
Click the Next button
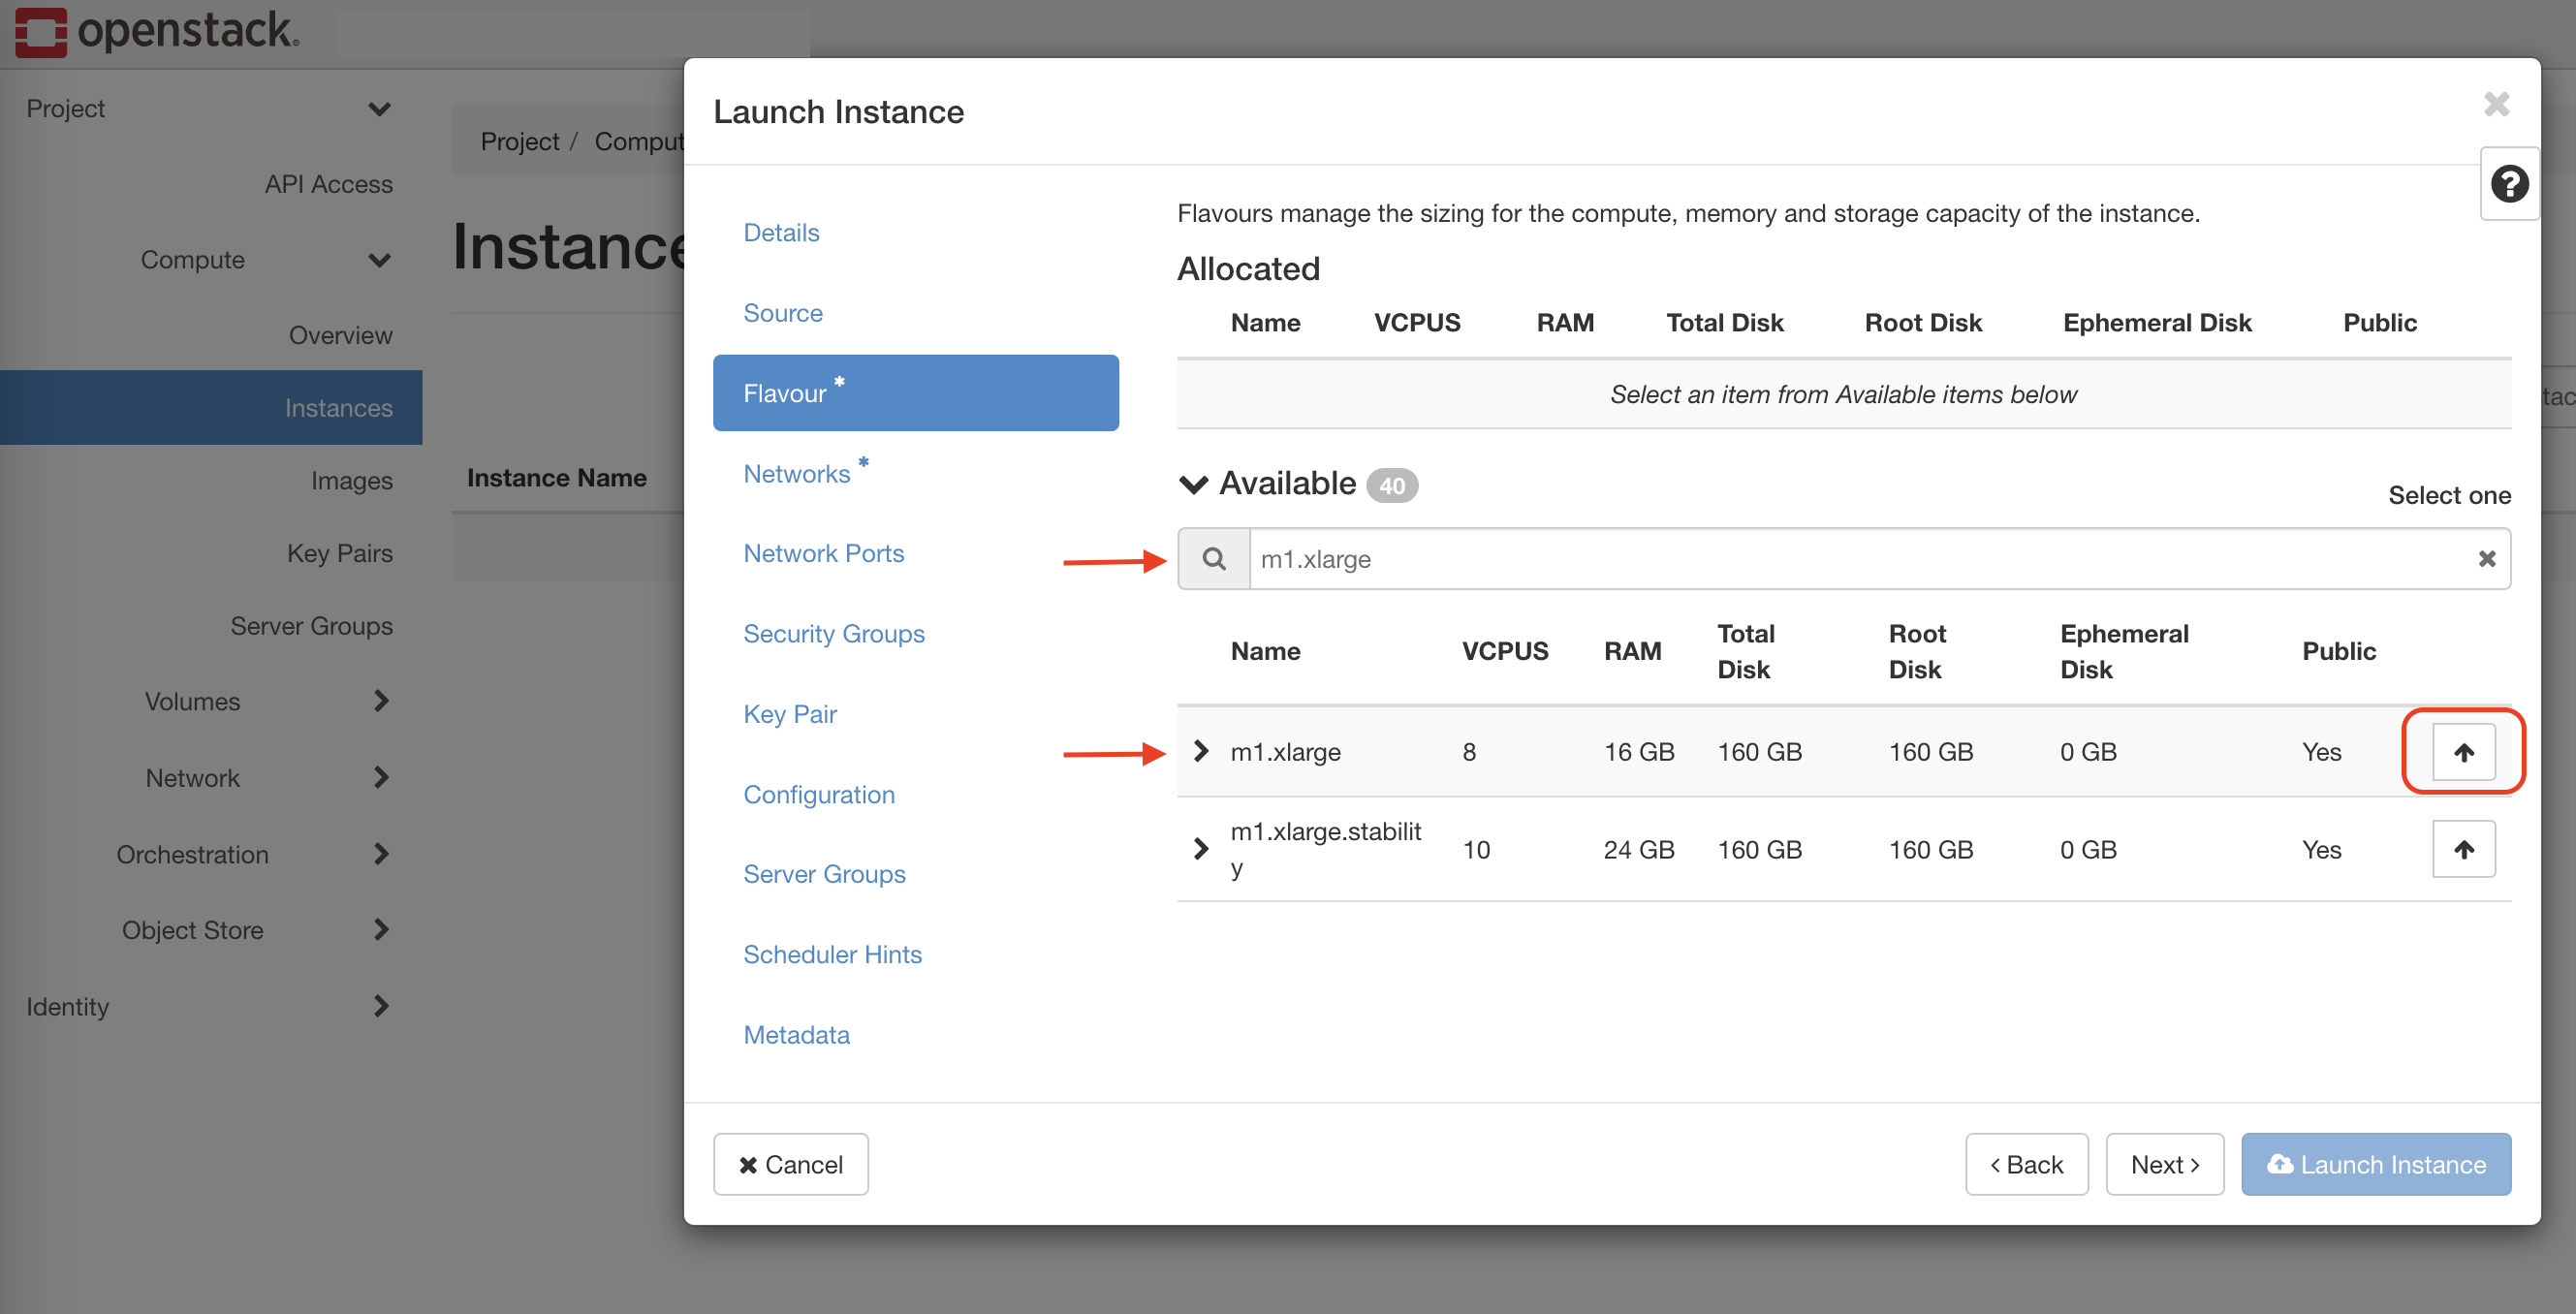point(2164,1164)
